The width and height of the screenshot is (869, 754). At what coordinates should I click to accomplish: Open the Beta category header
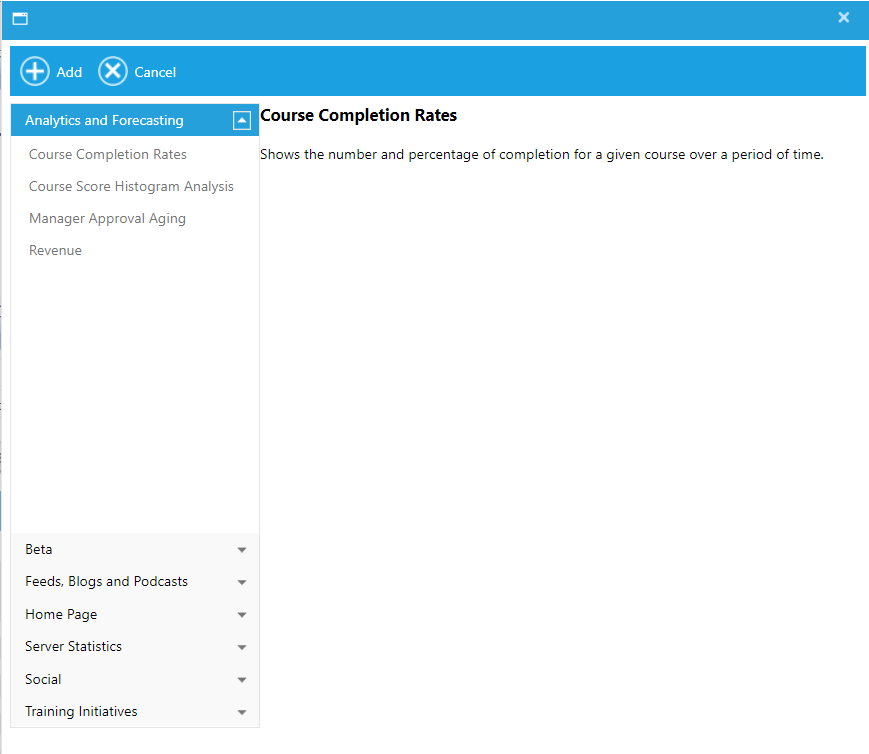39,549
